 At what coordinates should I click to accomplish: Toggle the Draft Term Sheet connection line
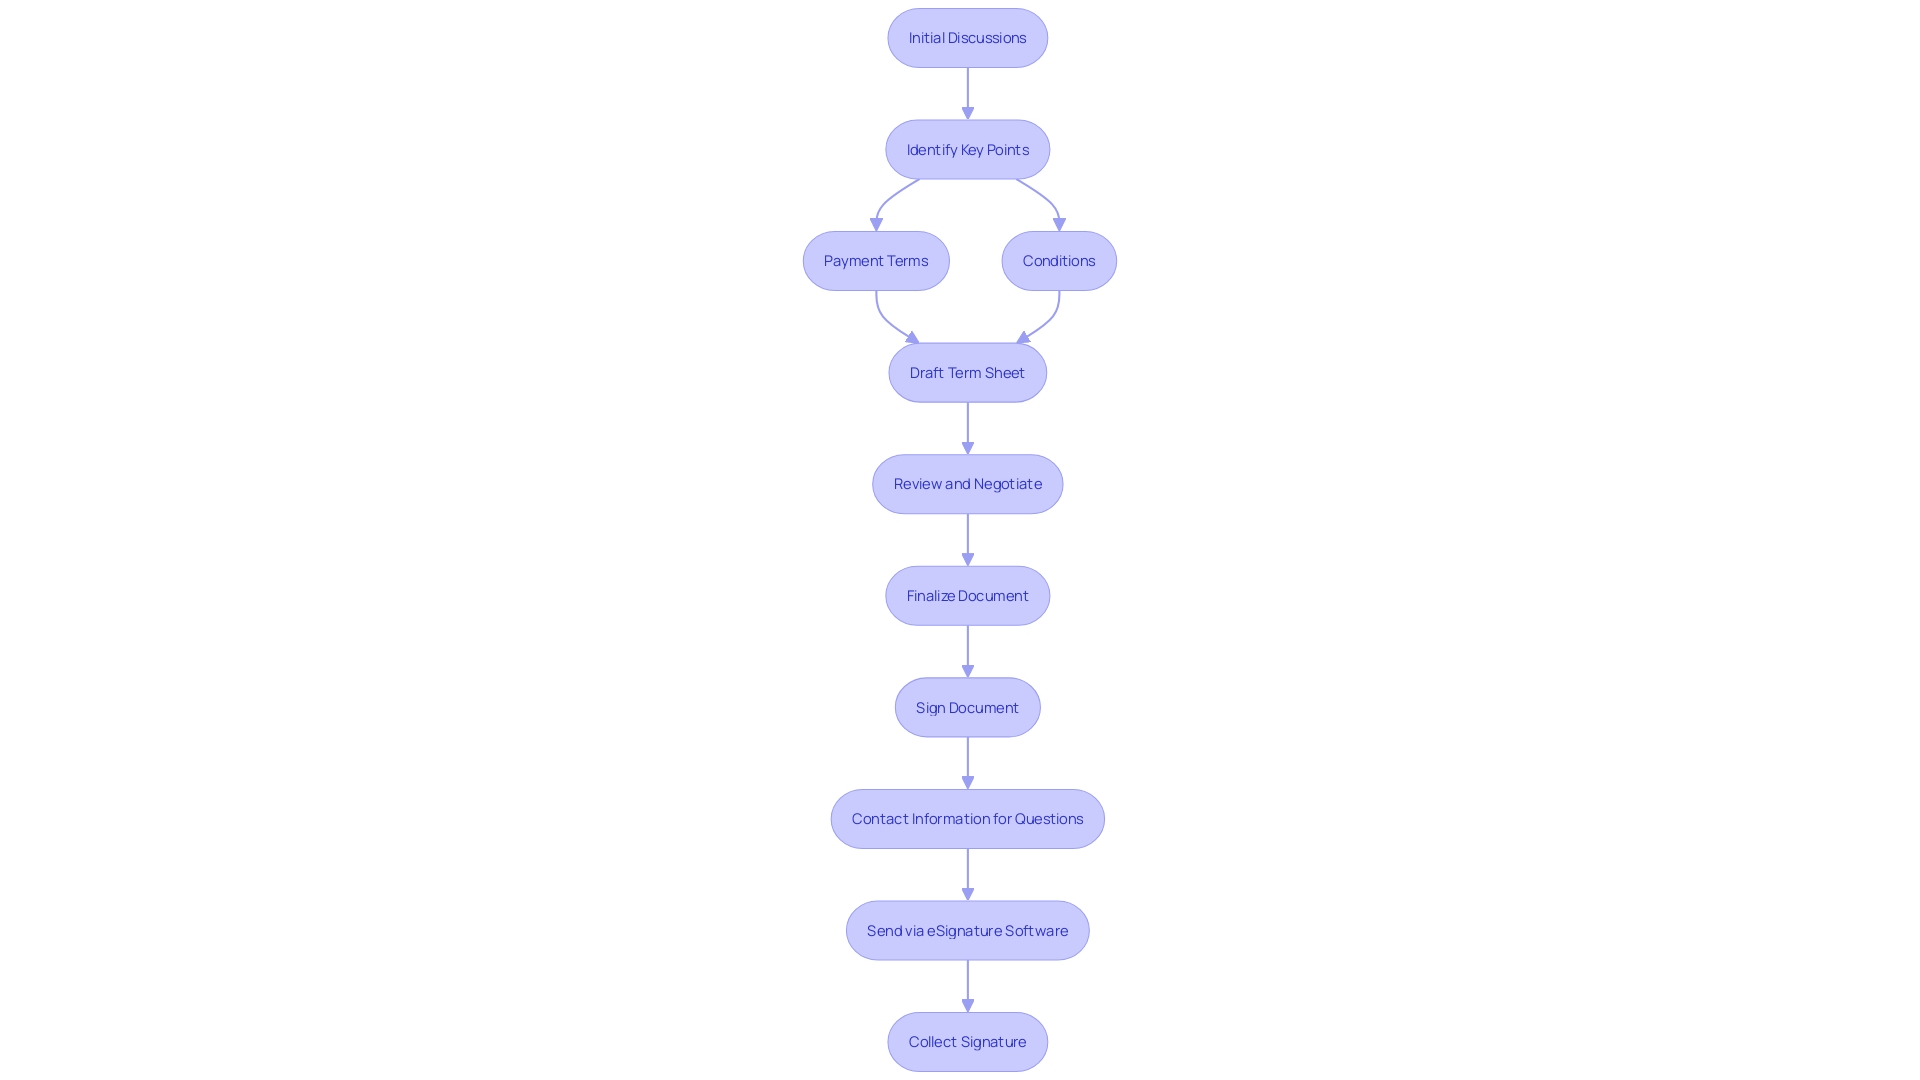click(x=967, y=429)
